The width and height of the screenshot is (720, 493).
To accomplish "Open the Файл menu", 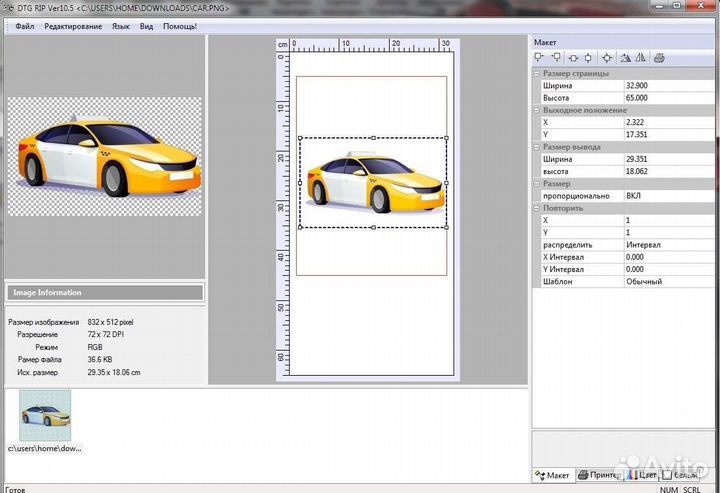I will pos(23,26).
